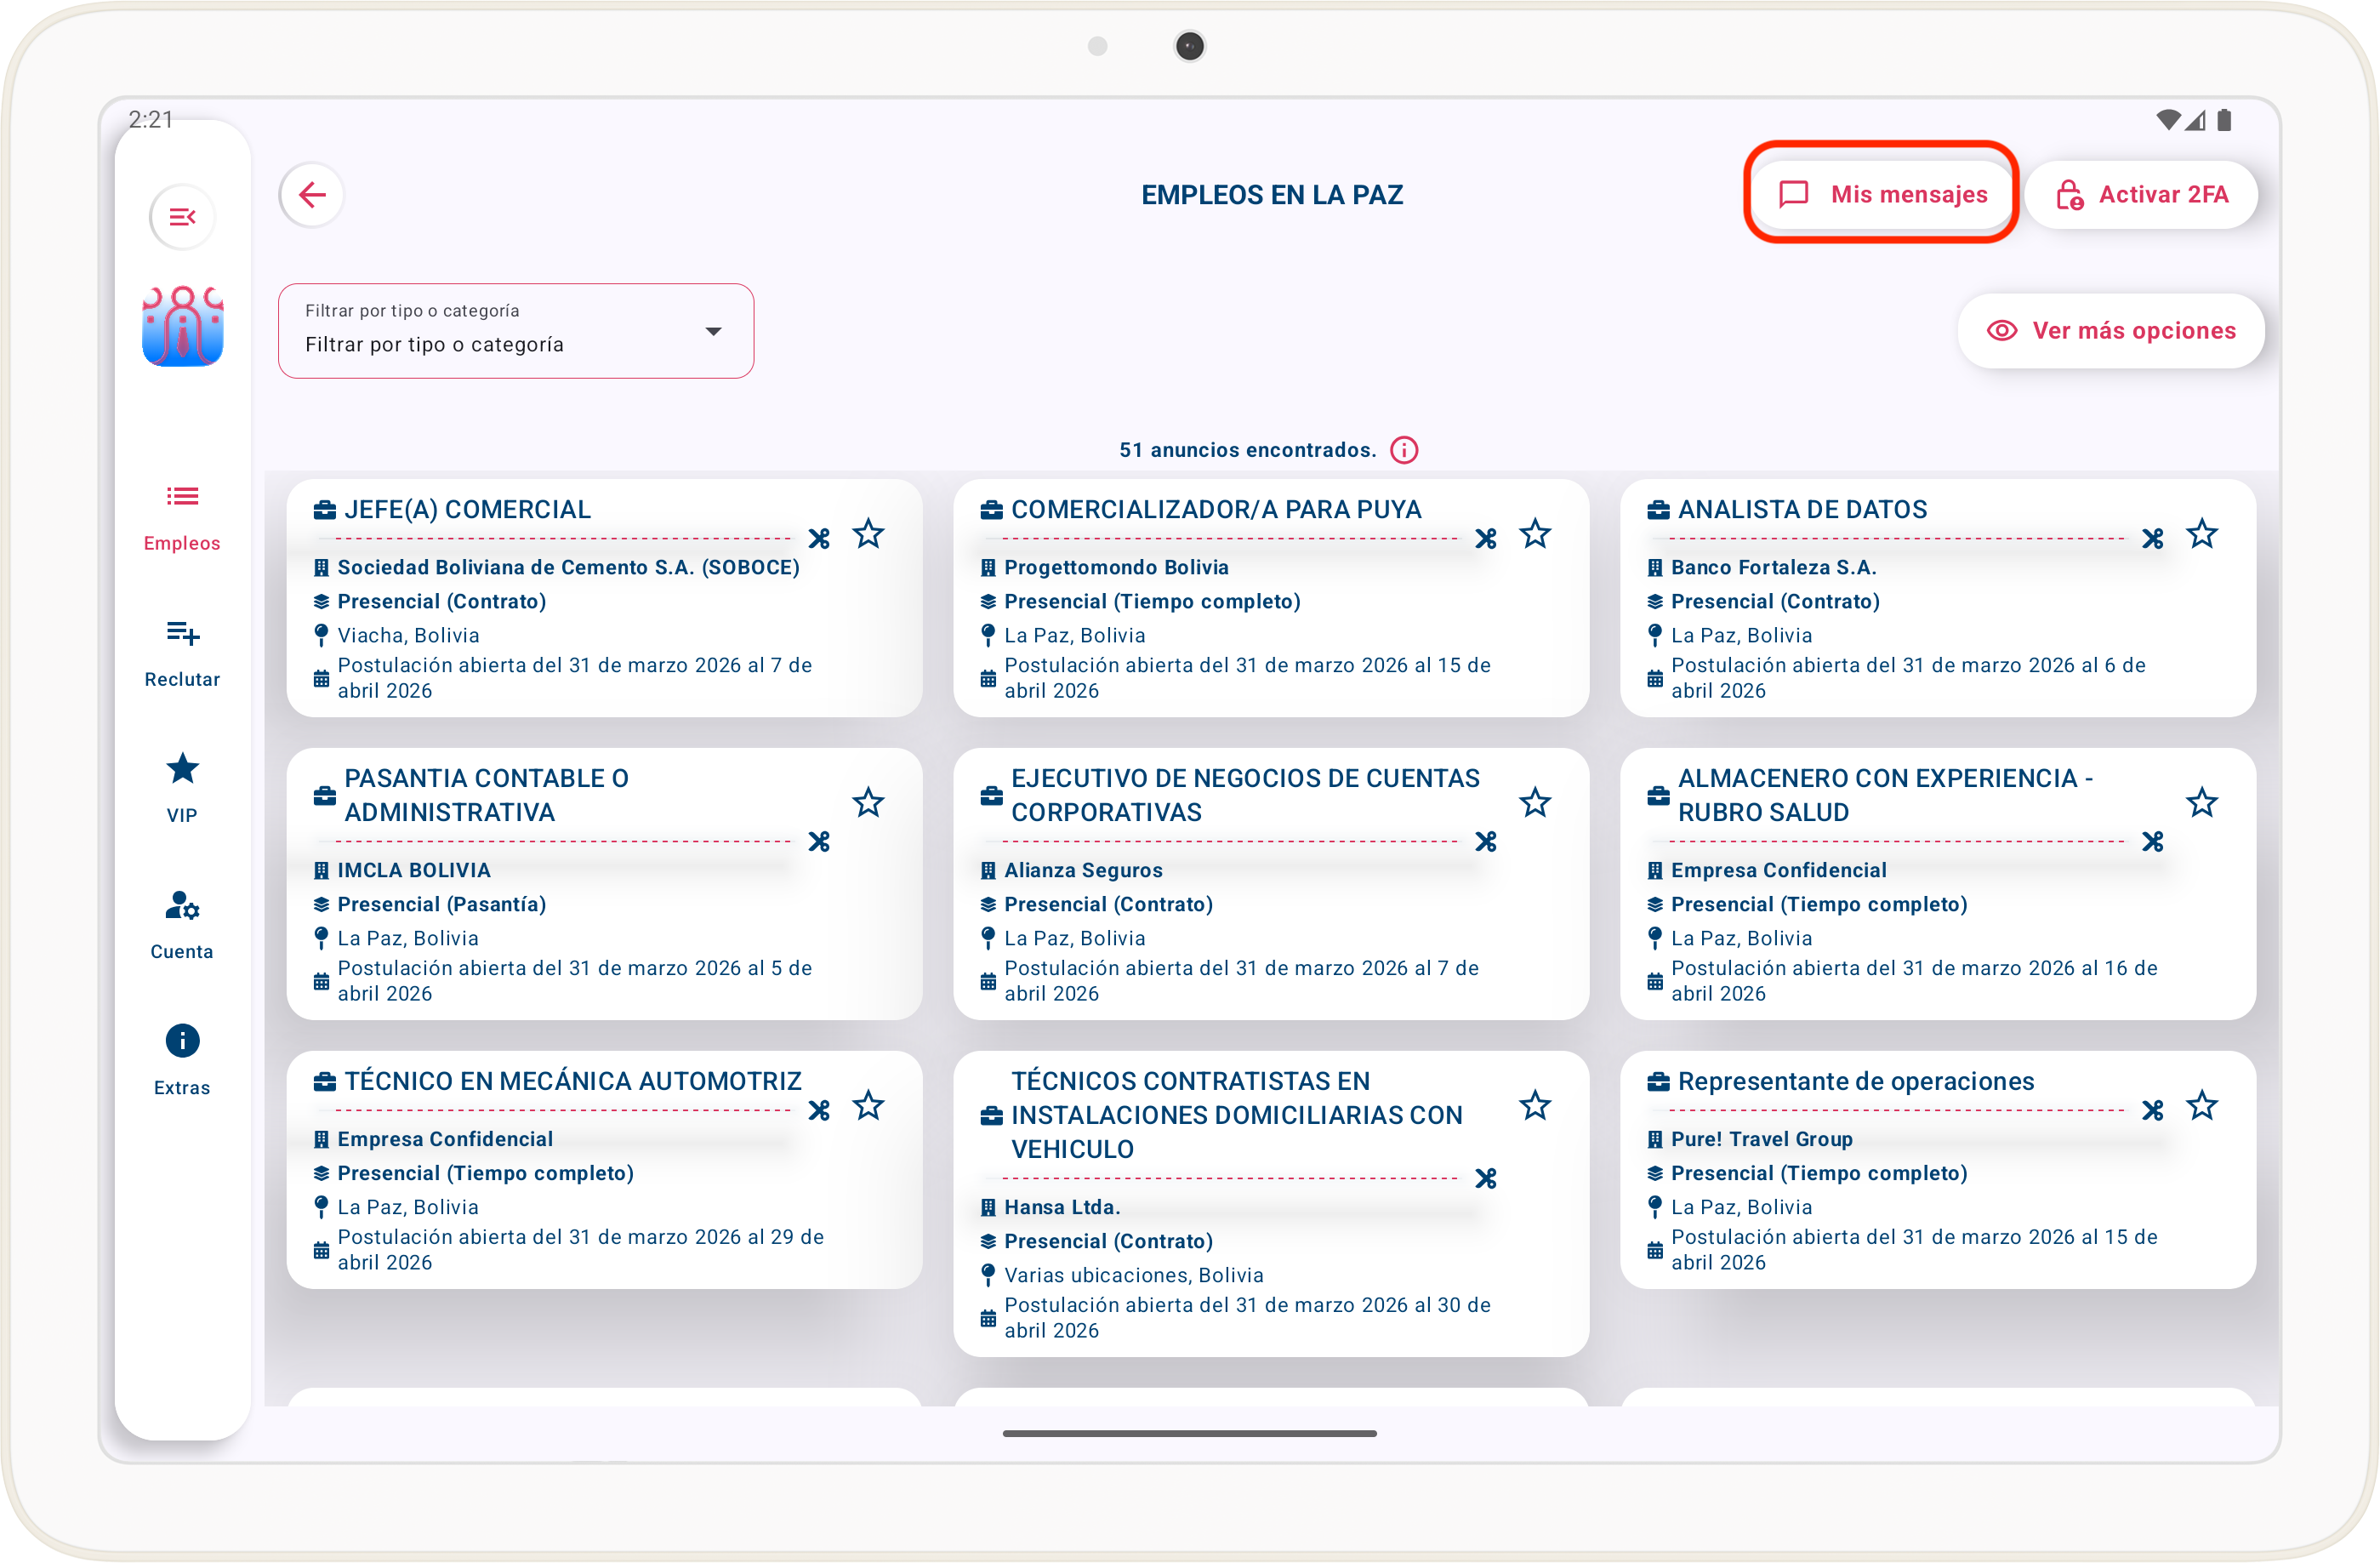Viewport: 2380px width, 1563px height.
Task: Click the tools icon on JEFE(A) COMERCIAL card
Action: point(819,539)
